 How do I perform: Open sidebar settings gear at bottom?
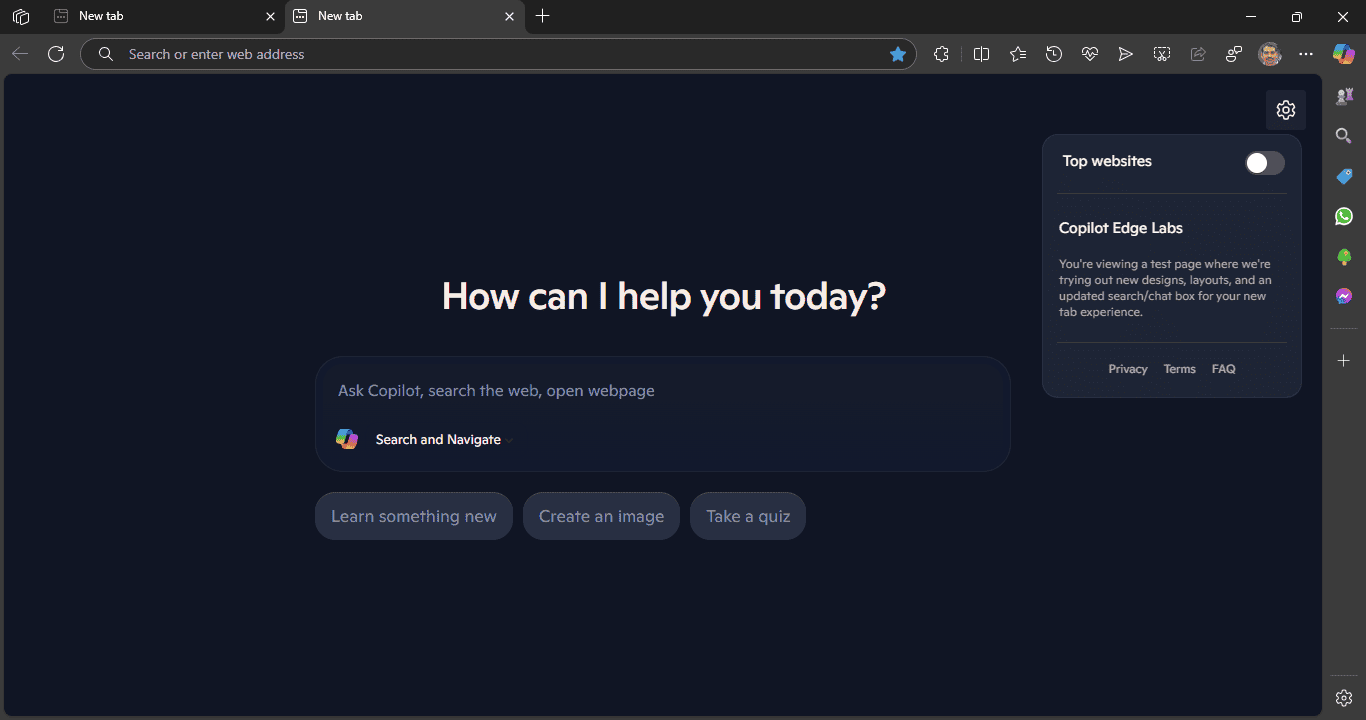click(x=1344, y=698)
